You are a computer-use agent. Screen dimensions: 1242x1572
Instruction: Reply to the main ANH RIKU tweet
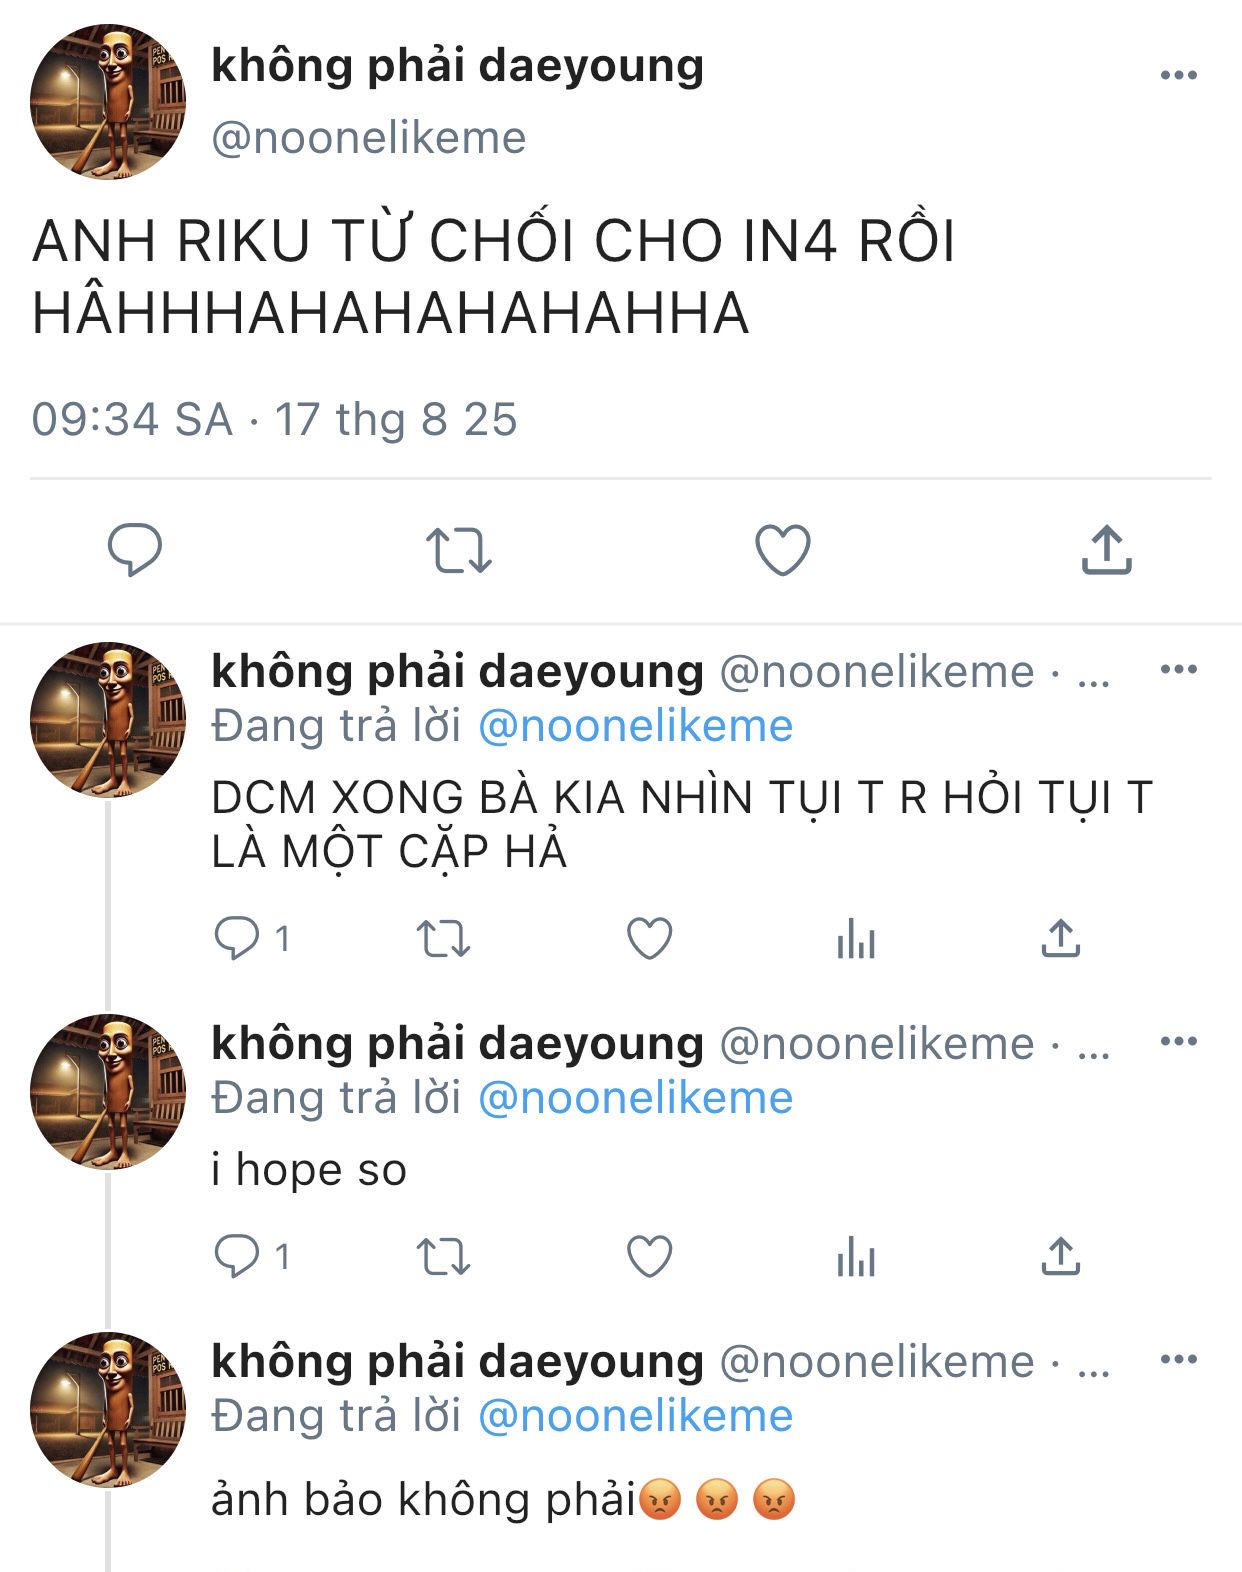(x=135, y=549)
